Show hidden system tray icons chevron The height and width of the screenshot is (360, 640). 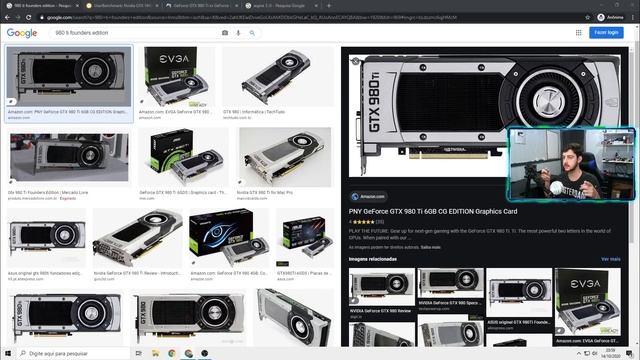point(579,353)
